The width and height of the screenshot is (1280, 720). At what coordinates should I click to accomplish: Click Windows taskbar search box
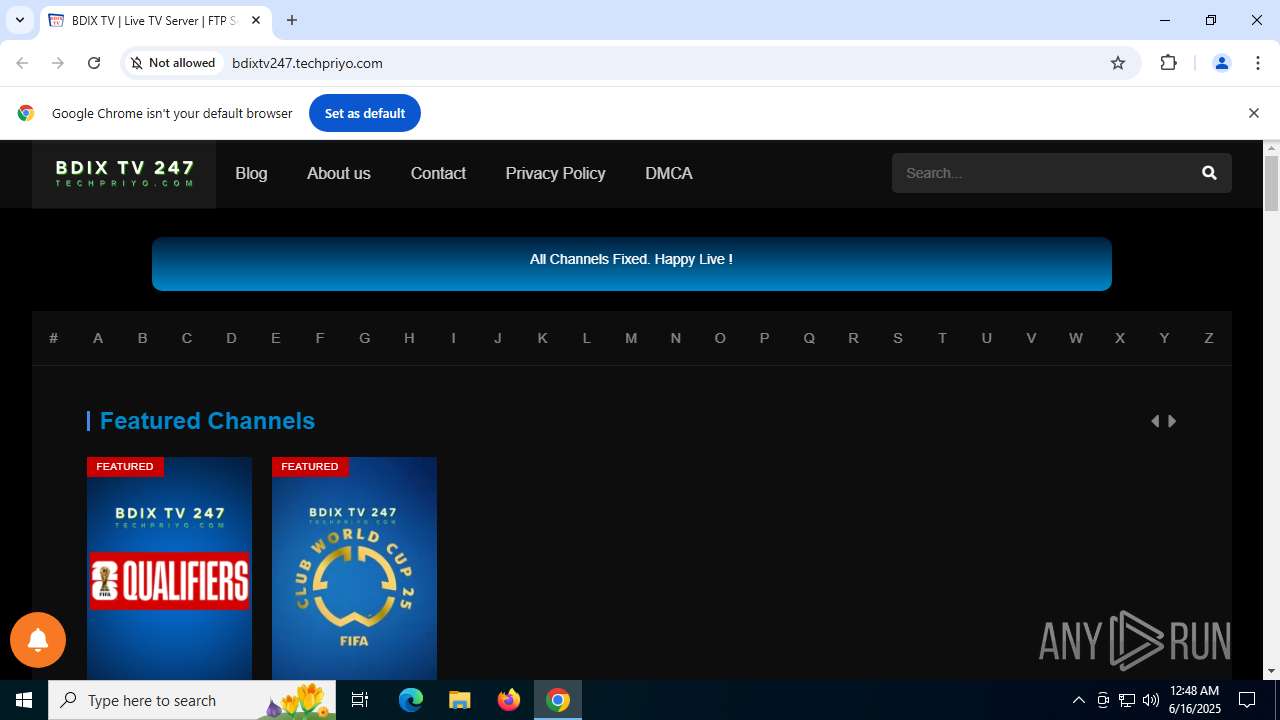[x=192, y=700]
